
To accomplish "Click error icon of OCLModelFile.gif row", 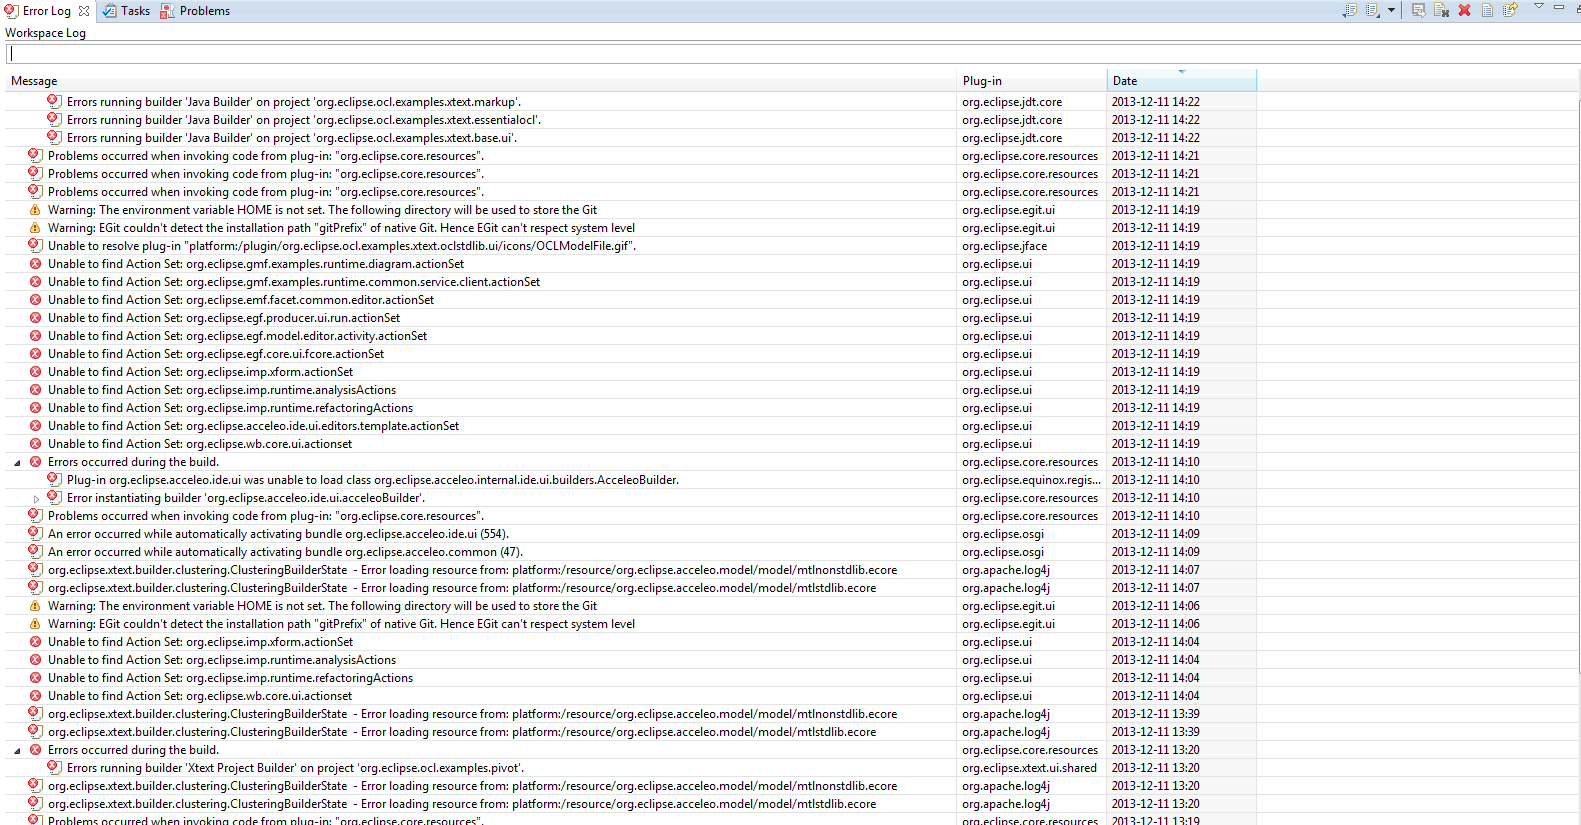I will (x=35, y=245).
